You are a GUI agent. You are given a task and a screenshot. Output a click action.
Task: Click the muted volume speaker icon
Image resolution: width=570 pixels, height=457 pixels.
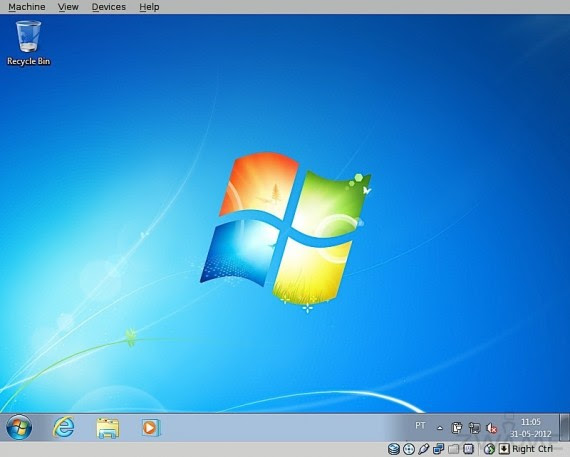click(x=491, y=428)
